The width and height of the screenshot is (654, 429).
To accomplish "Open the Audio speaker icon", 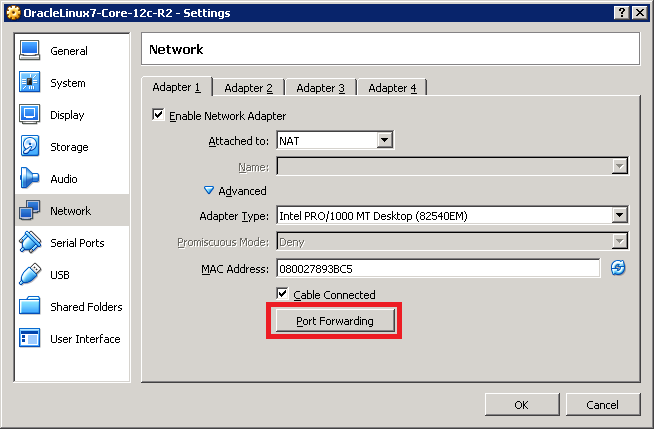I will pos(29,179).
